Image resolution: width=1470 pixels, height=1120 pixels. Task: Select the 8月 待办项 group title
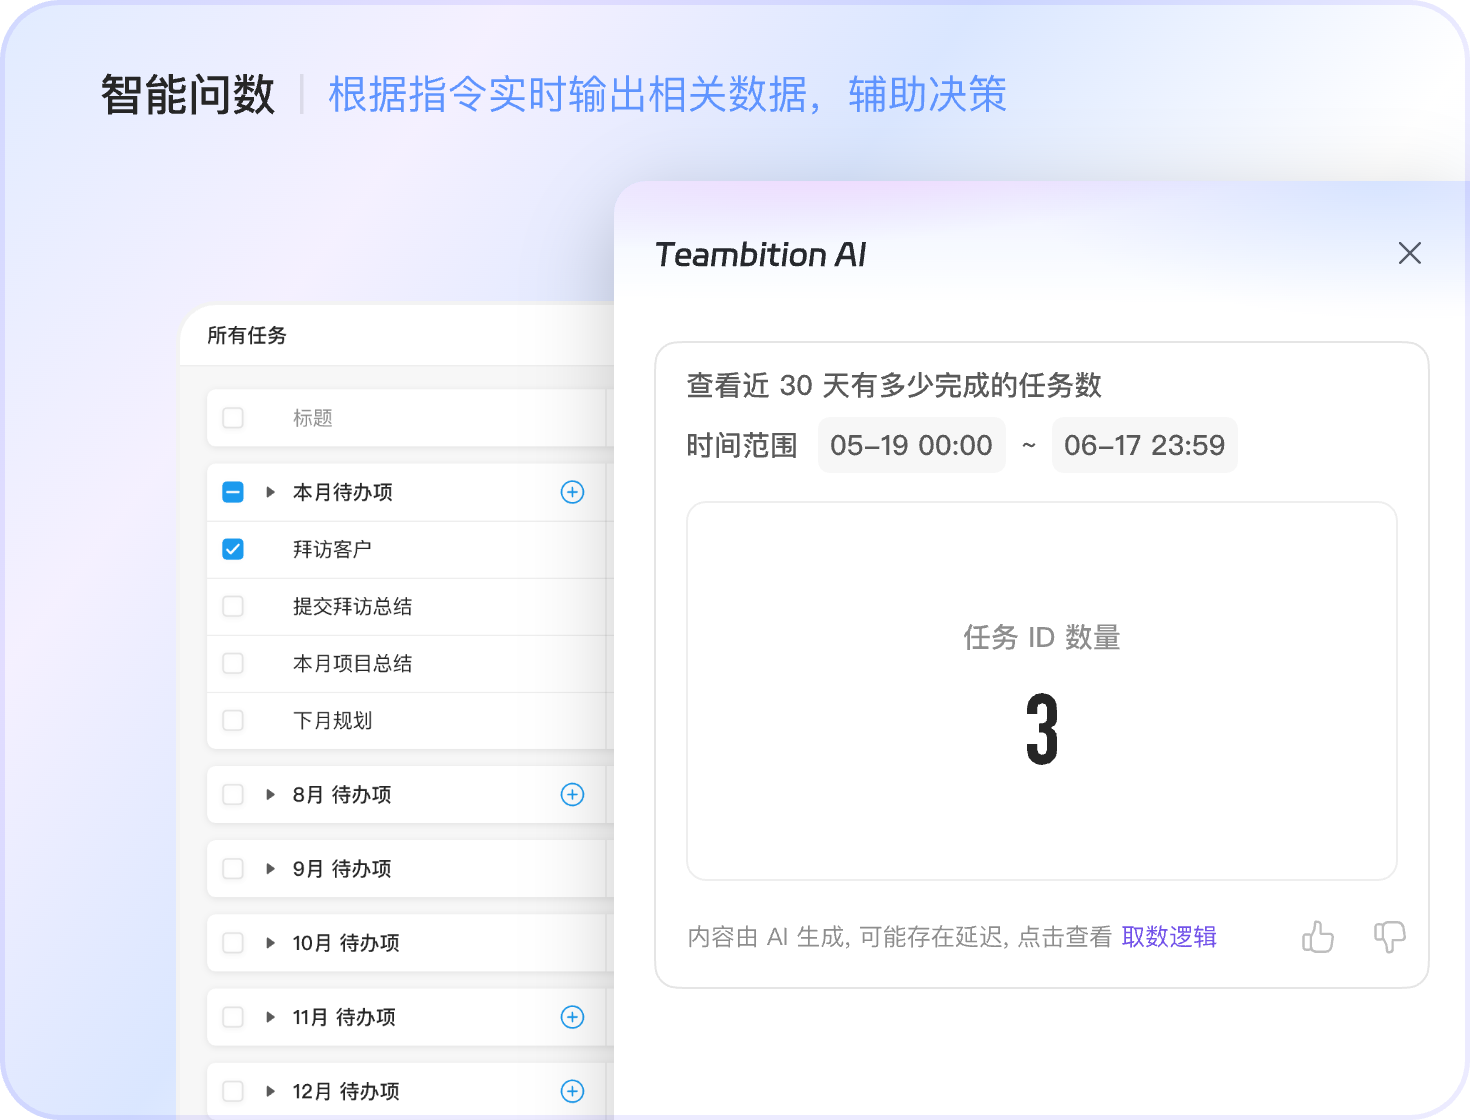(x=342, y=794)
